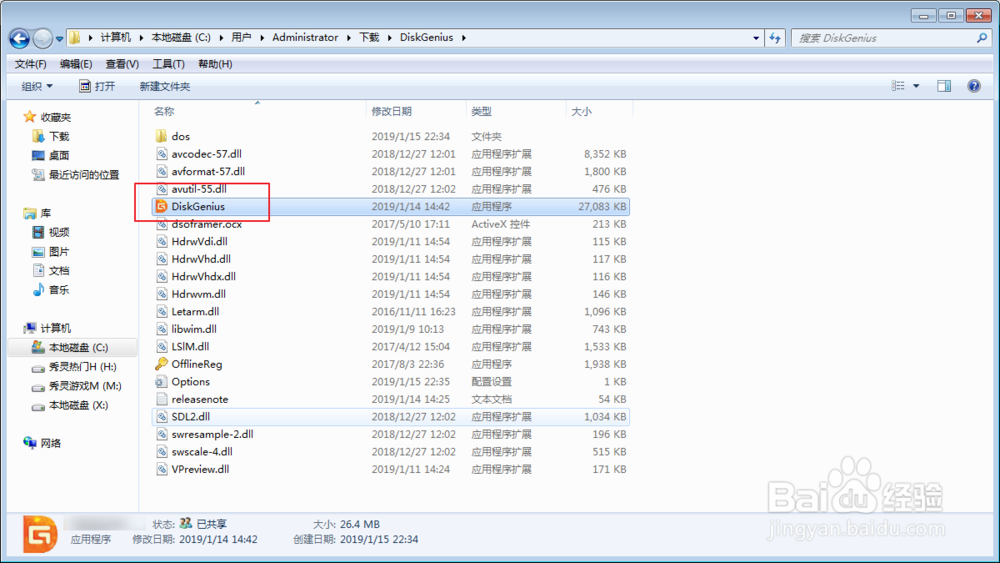Open the 查看(V) menu
The image size is (1000, 563).
122,64
